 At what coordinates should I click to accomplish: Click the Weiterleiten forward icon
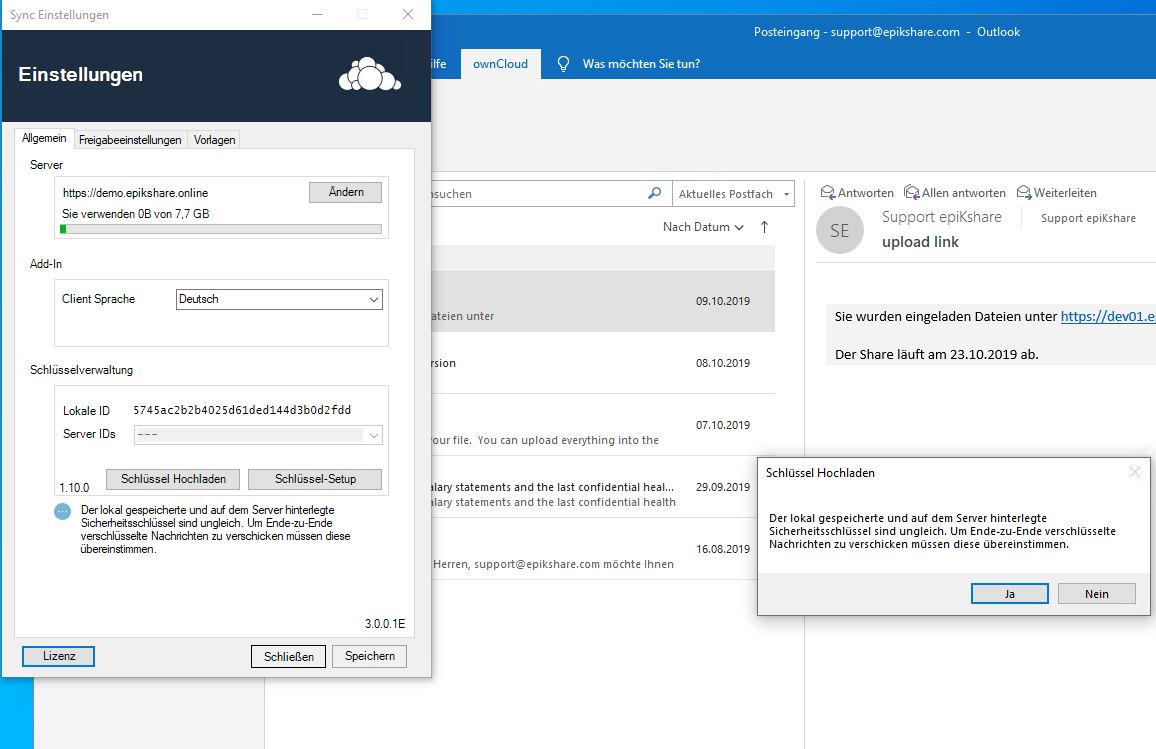[1024, 192]
